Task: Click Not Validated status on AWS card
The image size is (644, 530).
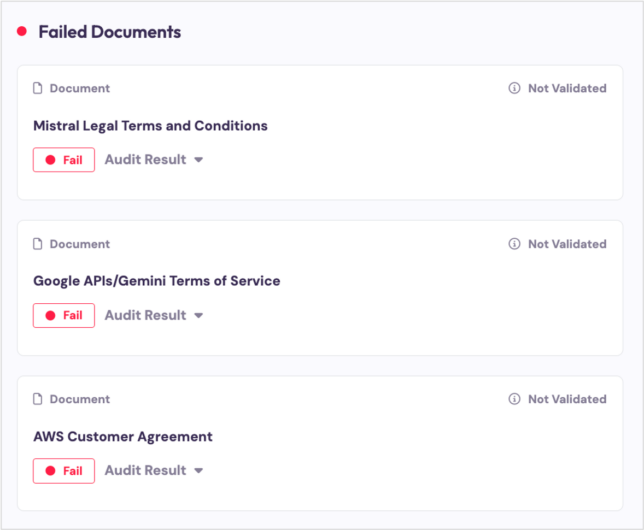Action: point(566,399)
